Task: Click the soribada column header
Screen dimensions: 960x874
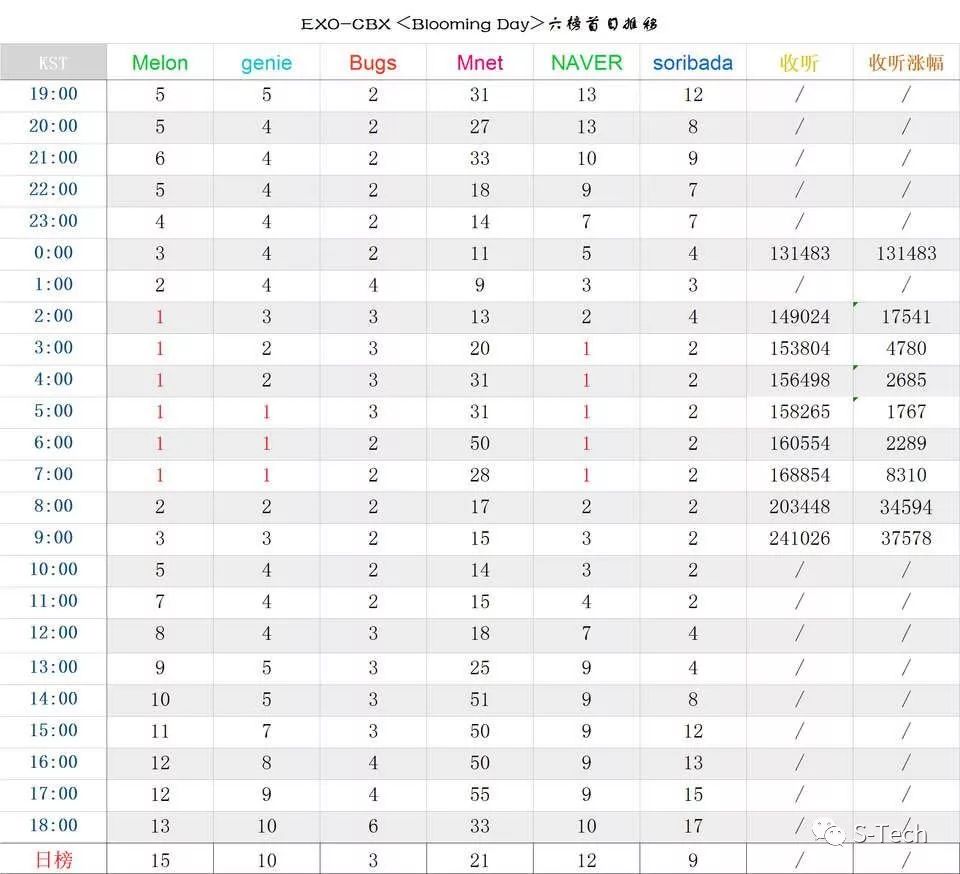Action: 692,62
